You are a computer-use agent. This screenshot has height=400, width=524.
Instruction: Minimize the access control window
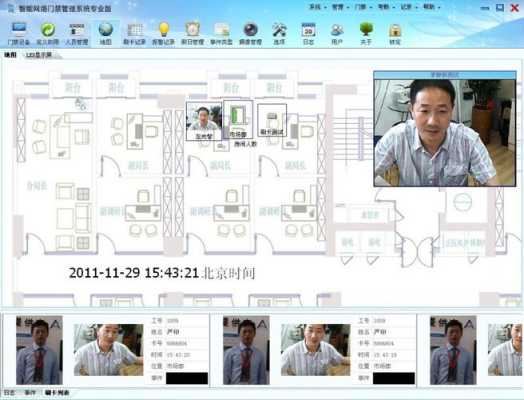coord(485,8)
